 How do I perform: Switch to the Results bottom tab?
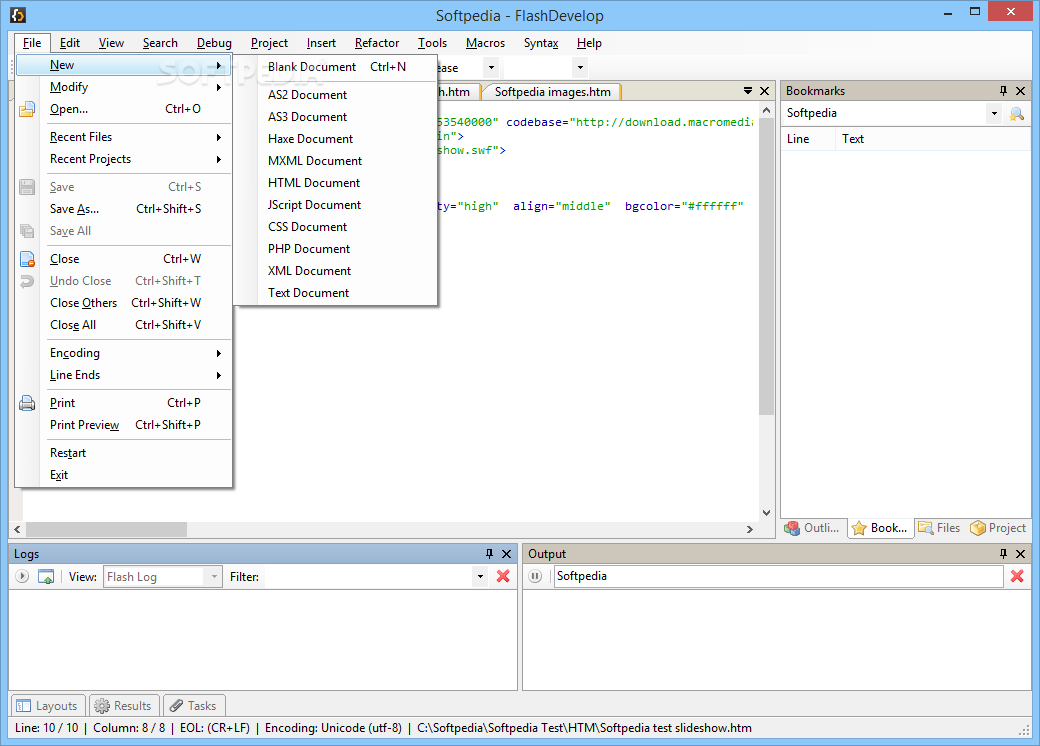[x=123, y=706]
